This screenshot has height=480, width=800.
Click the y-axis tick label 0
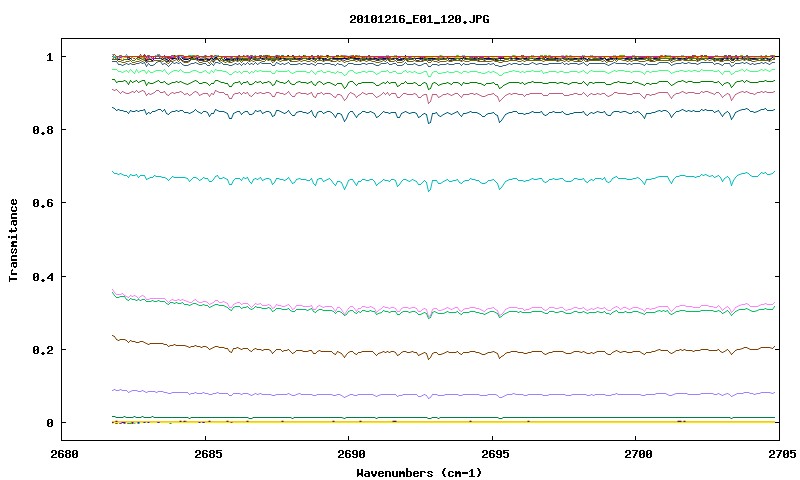49,423
